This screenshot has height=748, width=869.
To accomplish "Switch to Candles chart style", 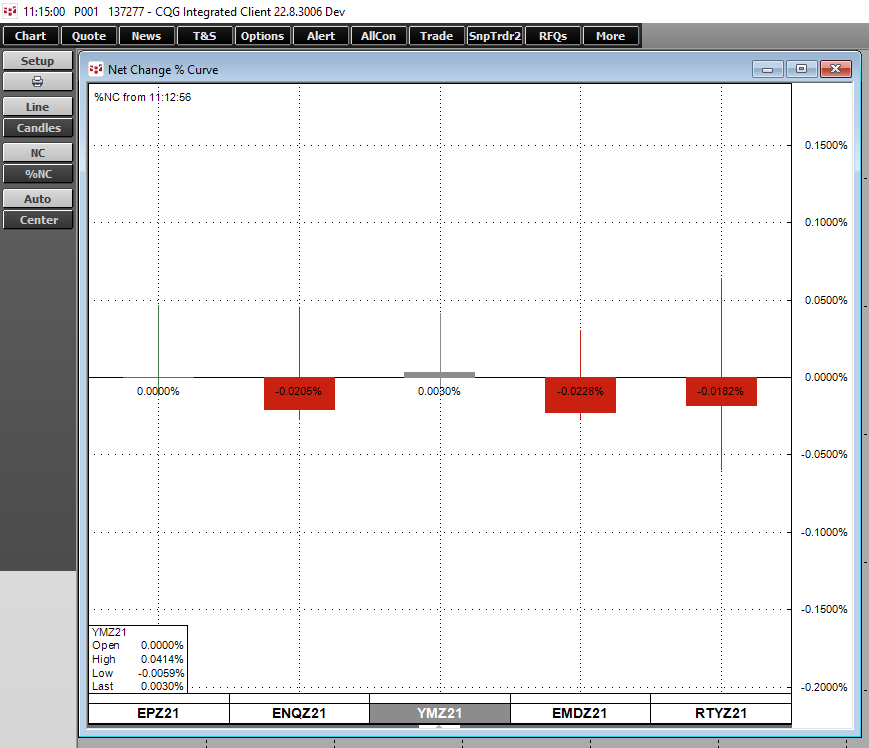I will (x=37, y=128).
